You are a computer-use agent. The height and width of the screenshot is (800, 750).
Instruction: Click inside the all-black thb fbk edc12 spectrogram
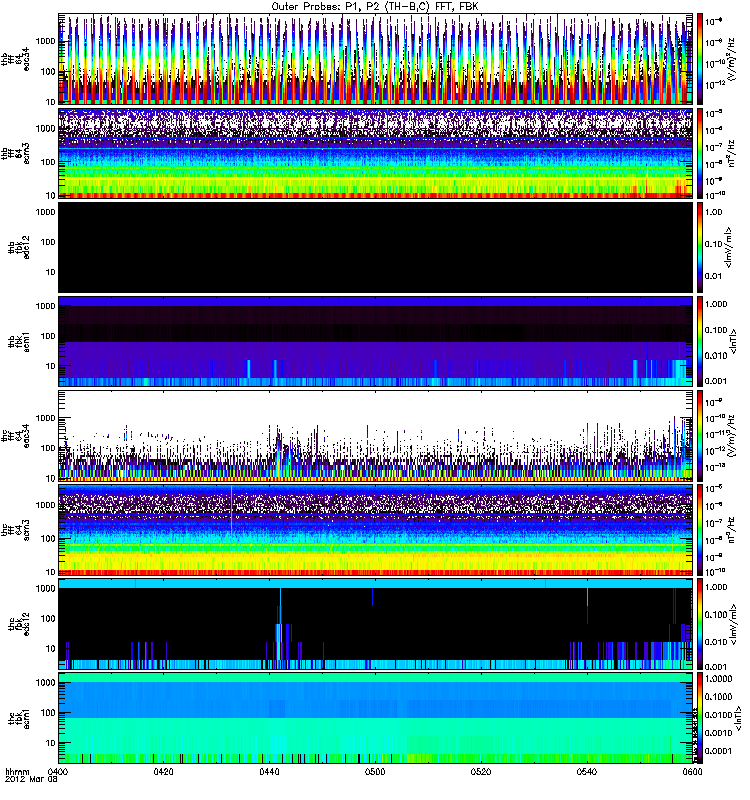tap(375, 247)
